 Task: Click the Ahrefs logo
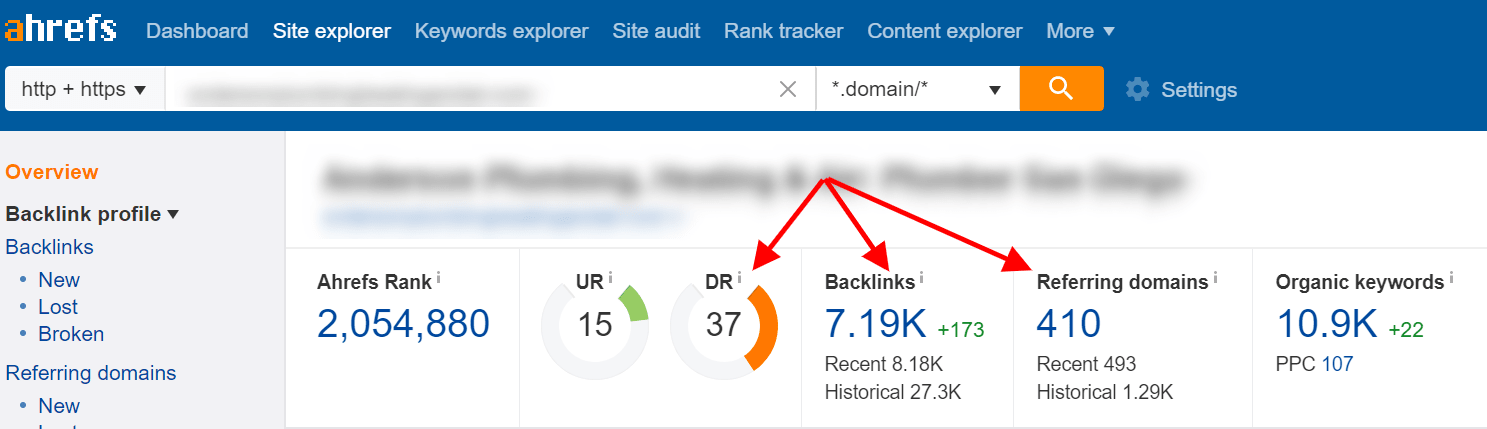point(61,29)
